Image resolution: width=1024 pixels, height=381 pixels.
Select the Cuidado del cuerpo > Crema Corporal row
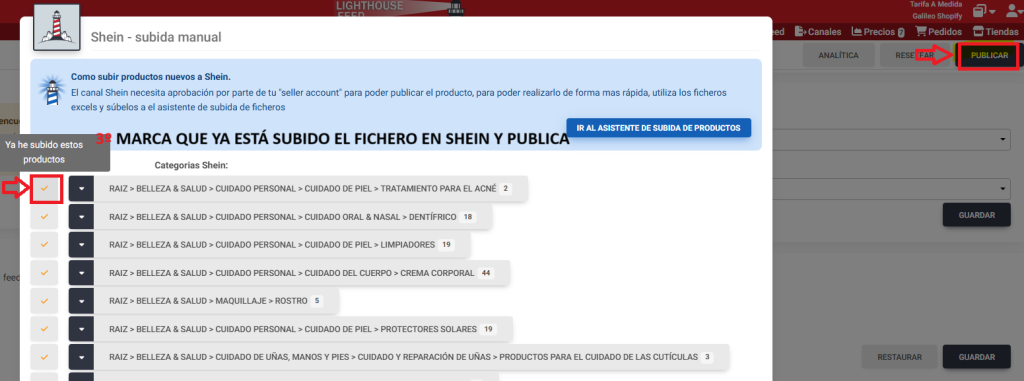click(302, 273)
